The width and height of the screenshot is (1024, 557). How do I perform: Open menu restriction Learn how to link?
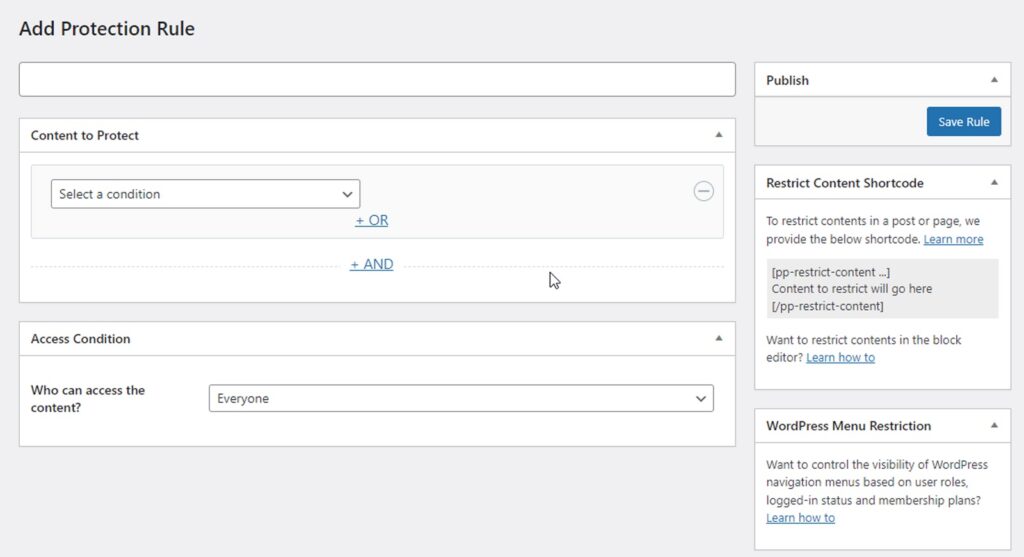pos(800,518)
